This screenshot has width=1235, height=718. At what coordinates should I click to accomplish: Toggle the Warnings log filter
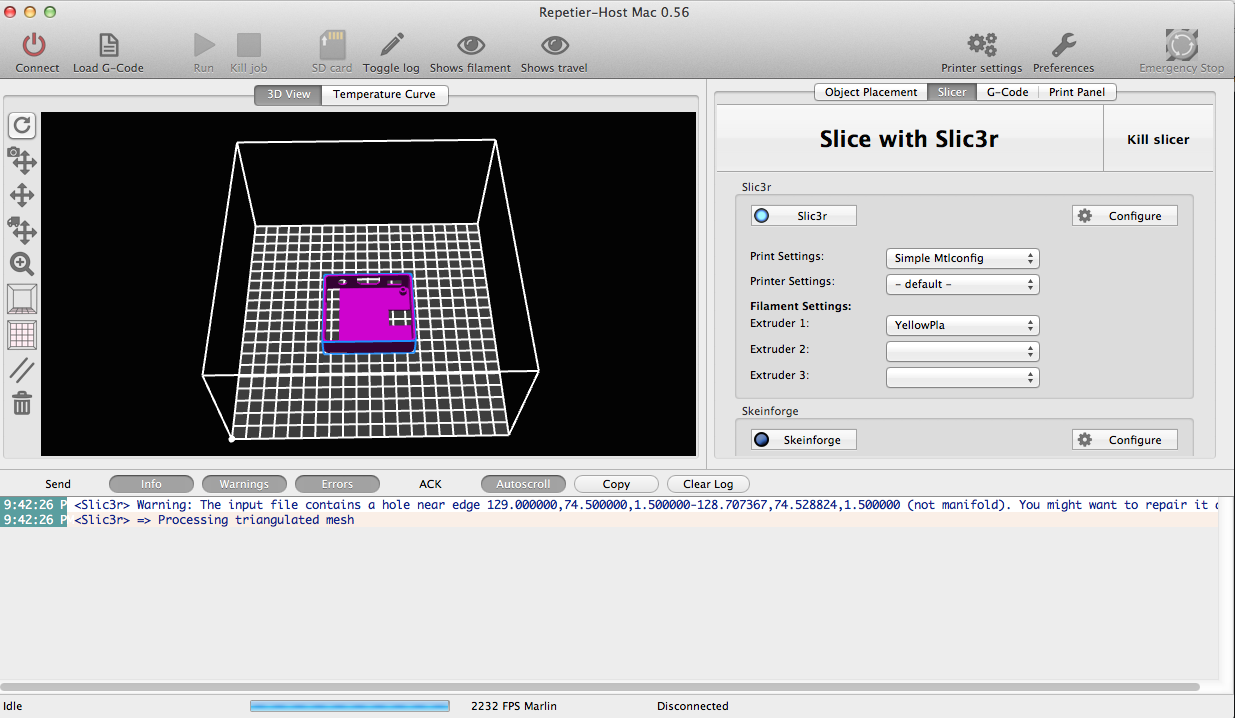click(x=244, y=484)
